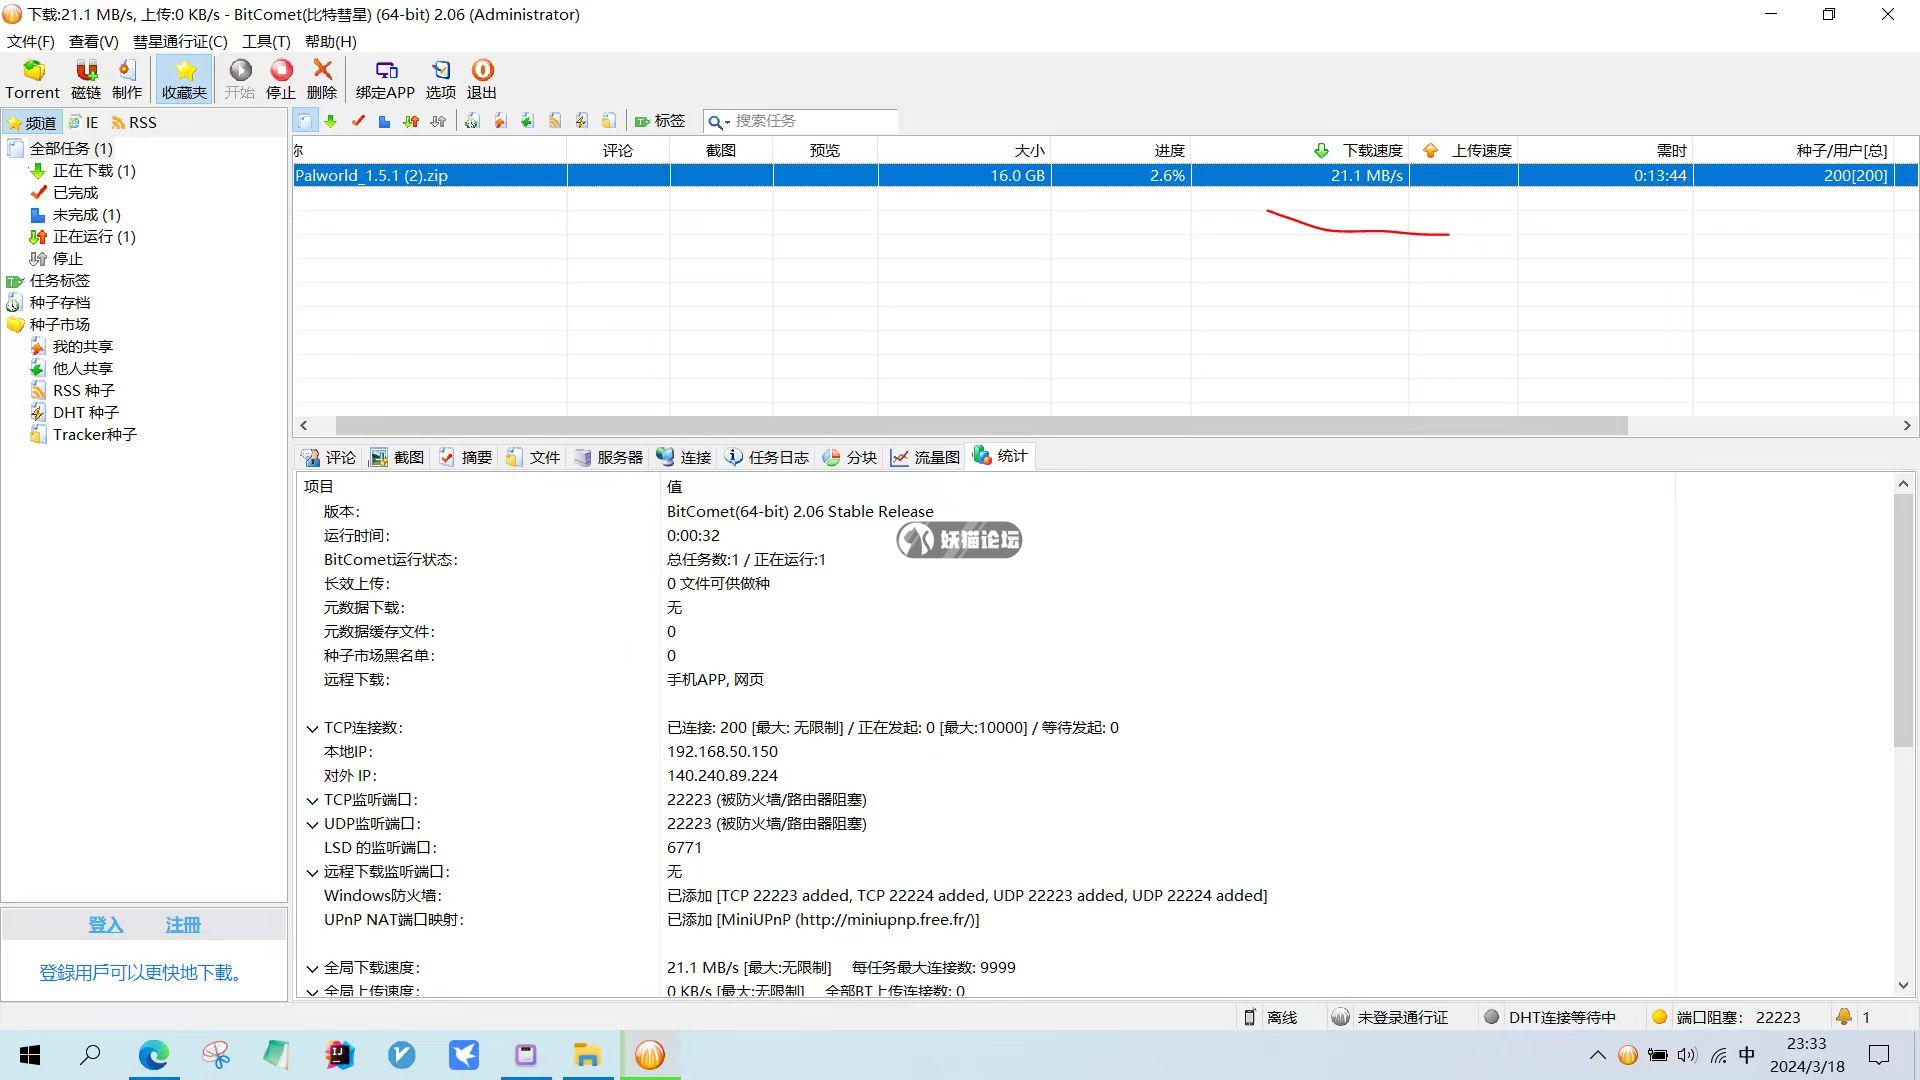Click the 磁链 magnet link button

click(x=86, y=79)
